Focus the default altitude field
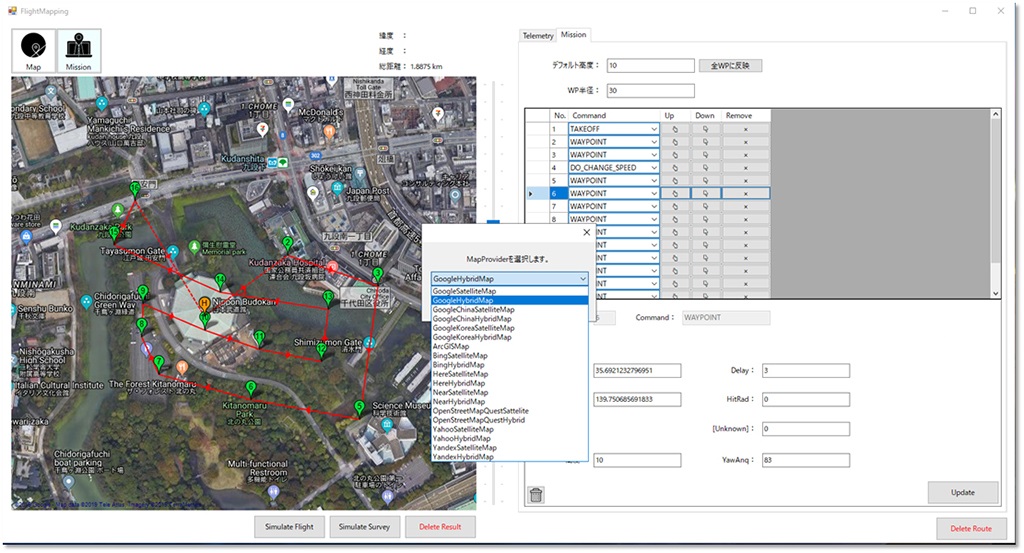Viewport: 1024px width, 553px height. coord(650,65)
